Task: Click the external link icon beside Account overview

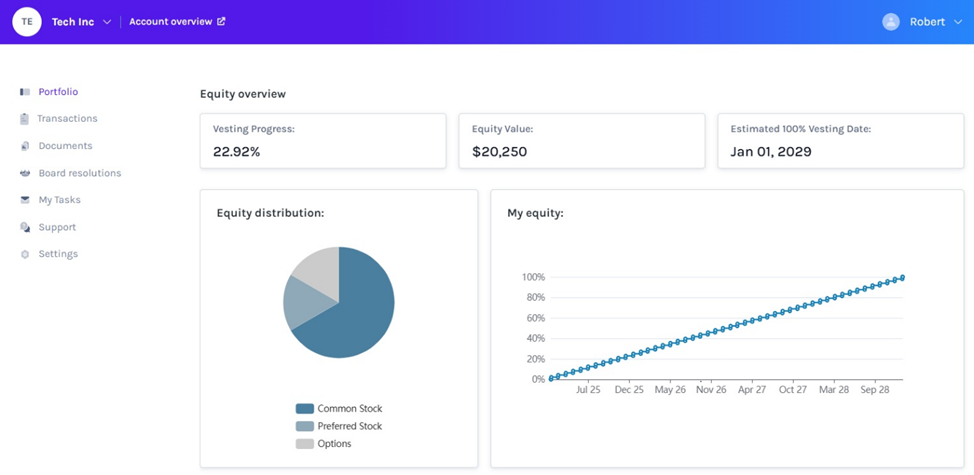Action: pyautogui.click(x=221, y=22)
